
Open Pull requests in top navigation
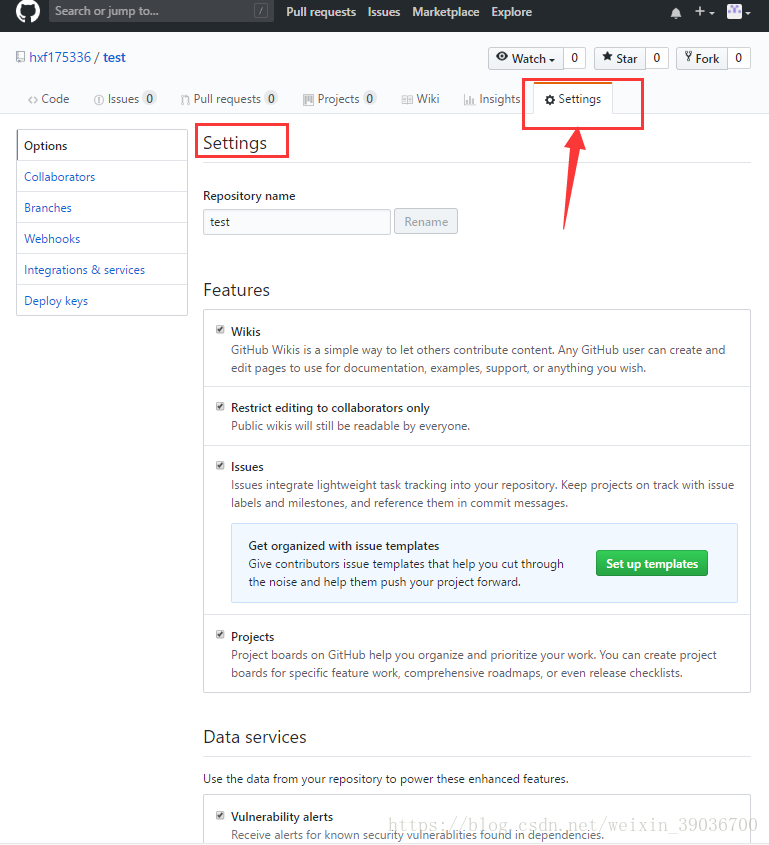[321, 12]
